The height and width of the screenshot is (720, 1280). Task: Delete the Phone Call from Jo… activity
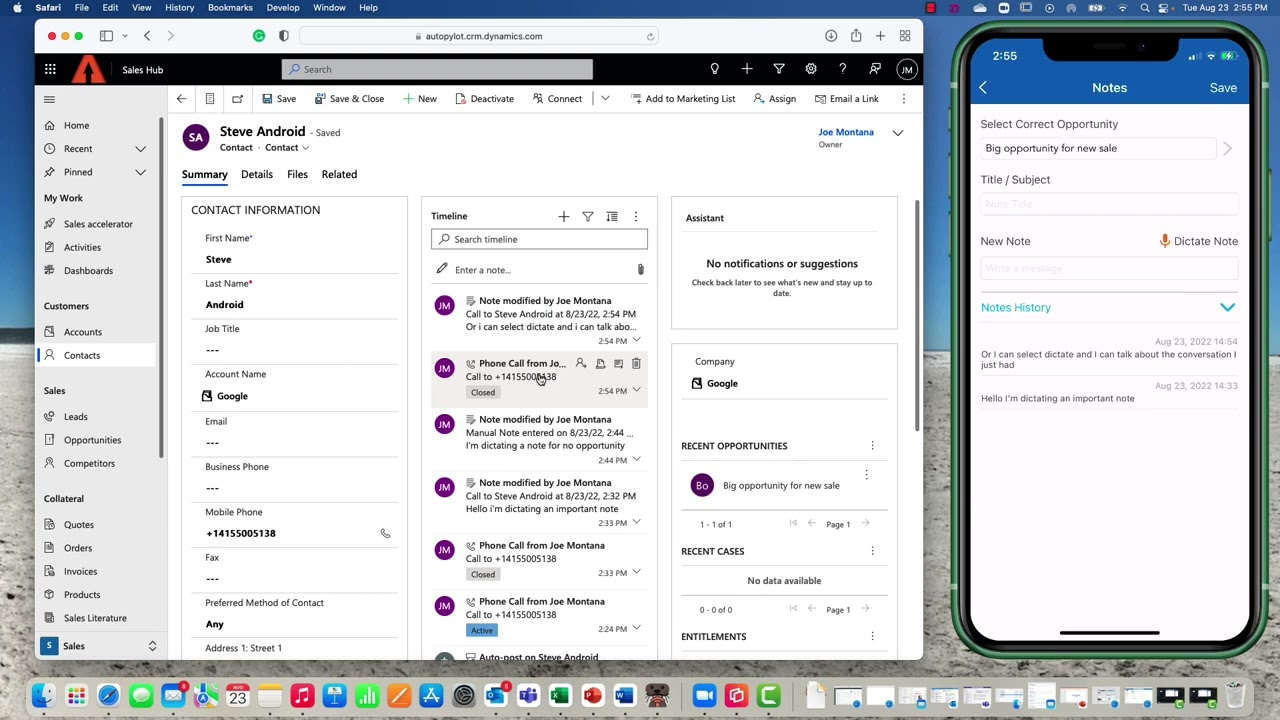pyautogui.click(x=636, y=364)
